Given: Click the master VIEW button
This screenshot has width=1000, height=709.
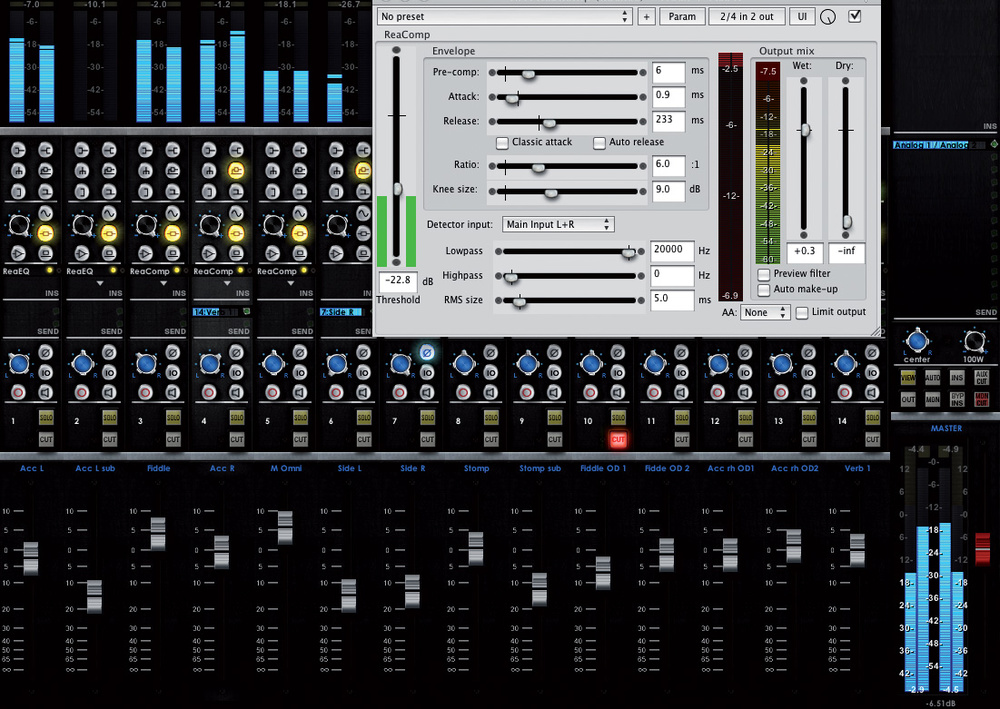Looking at the screenshot, I should click(x=908, y=377).
